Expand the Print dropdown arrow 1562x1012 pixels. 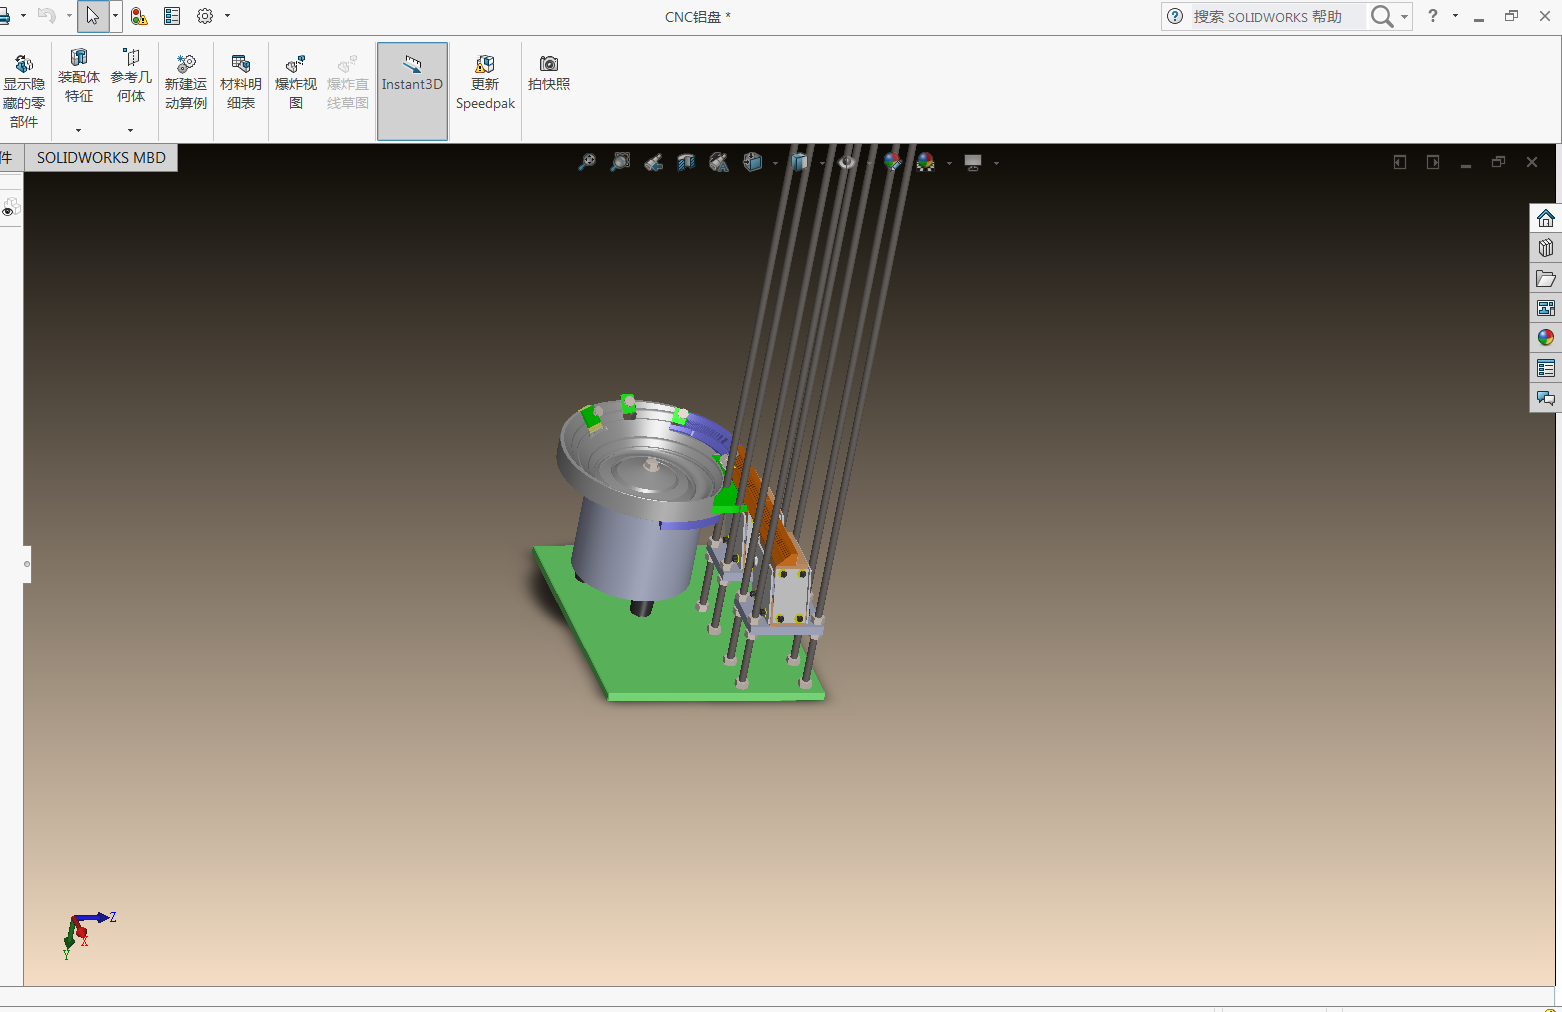tap(23, 16)
